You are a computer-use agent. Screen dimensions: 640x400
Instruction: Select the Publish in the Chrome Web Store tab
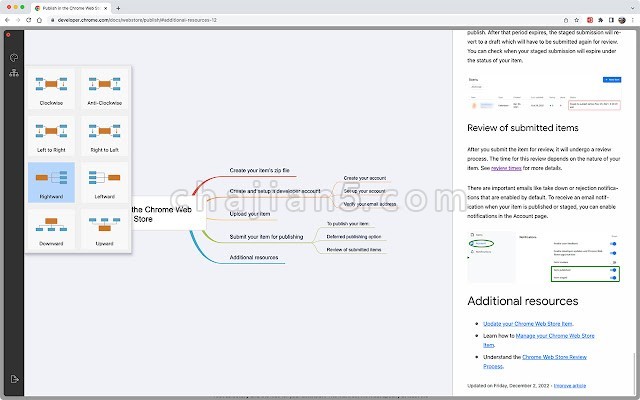tap(70, 8)
